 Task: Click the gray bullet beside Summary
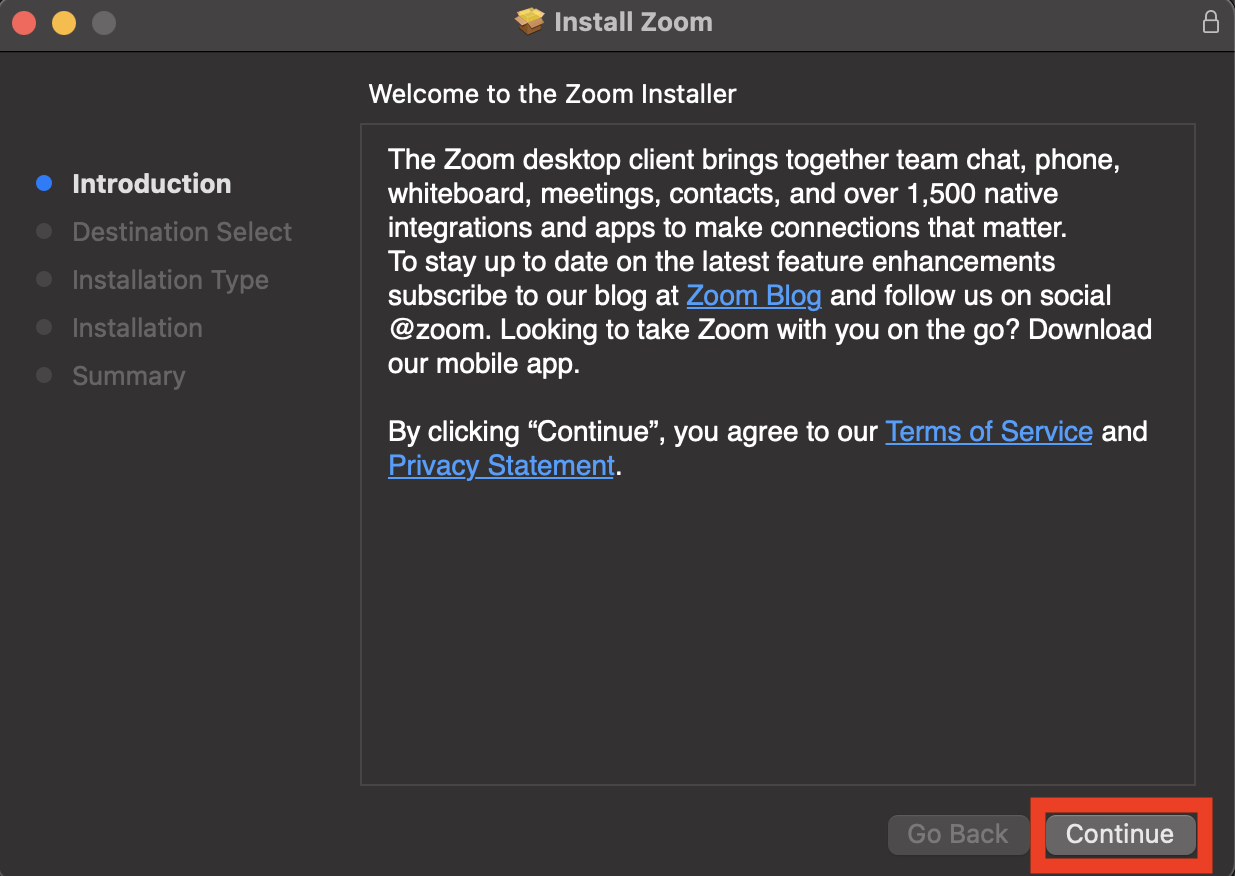[x=44, y=375]
